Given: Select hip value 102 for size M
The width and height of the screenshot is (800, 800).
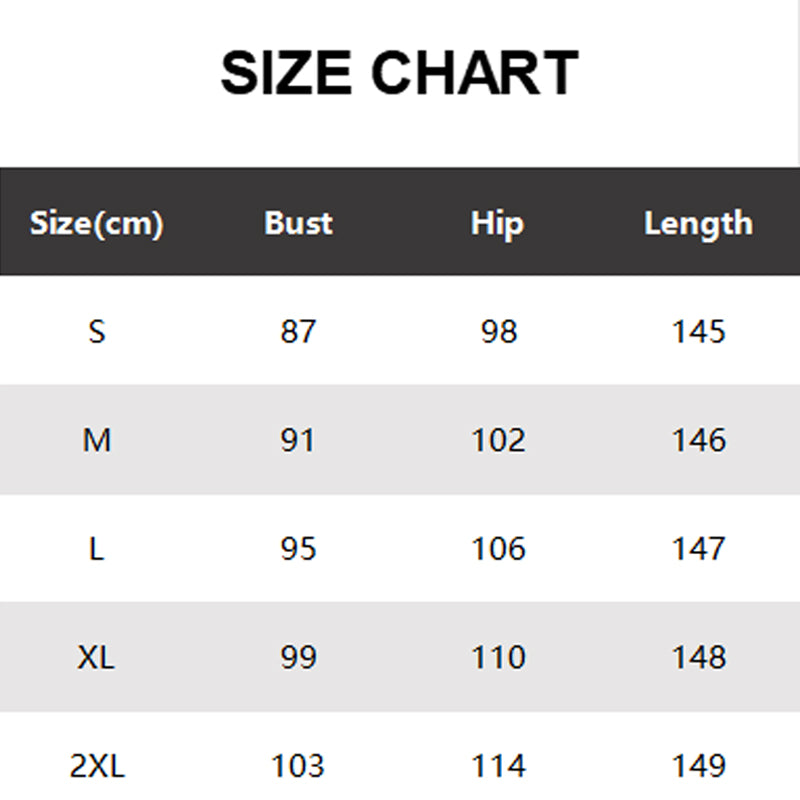Looking at the screenshot, I should tap(498, 440).
